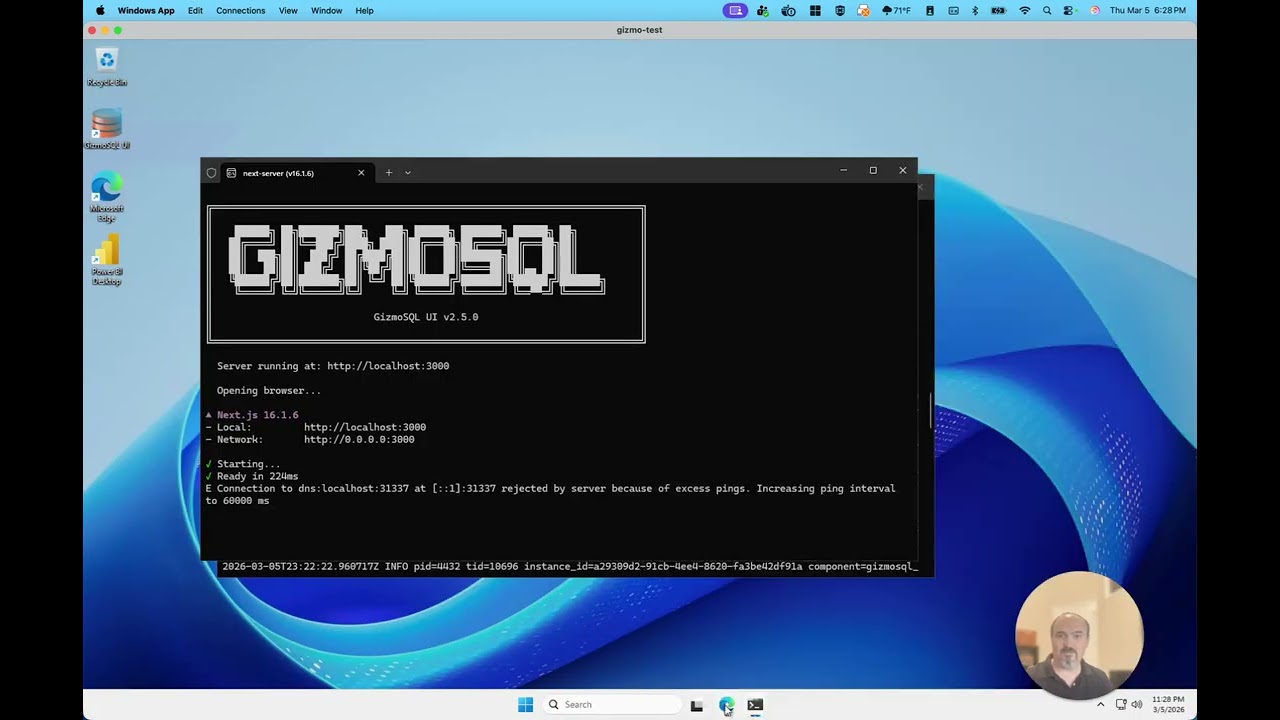Viewport: 1280px width, 720px height.
Task: Open Siri from the menu bar
Action: click(x=1095, y=11)
